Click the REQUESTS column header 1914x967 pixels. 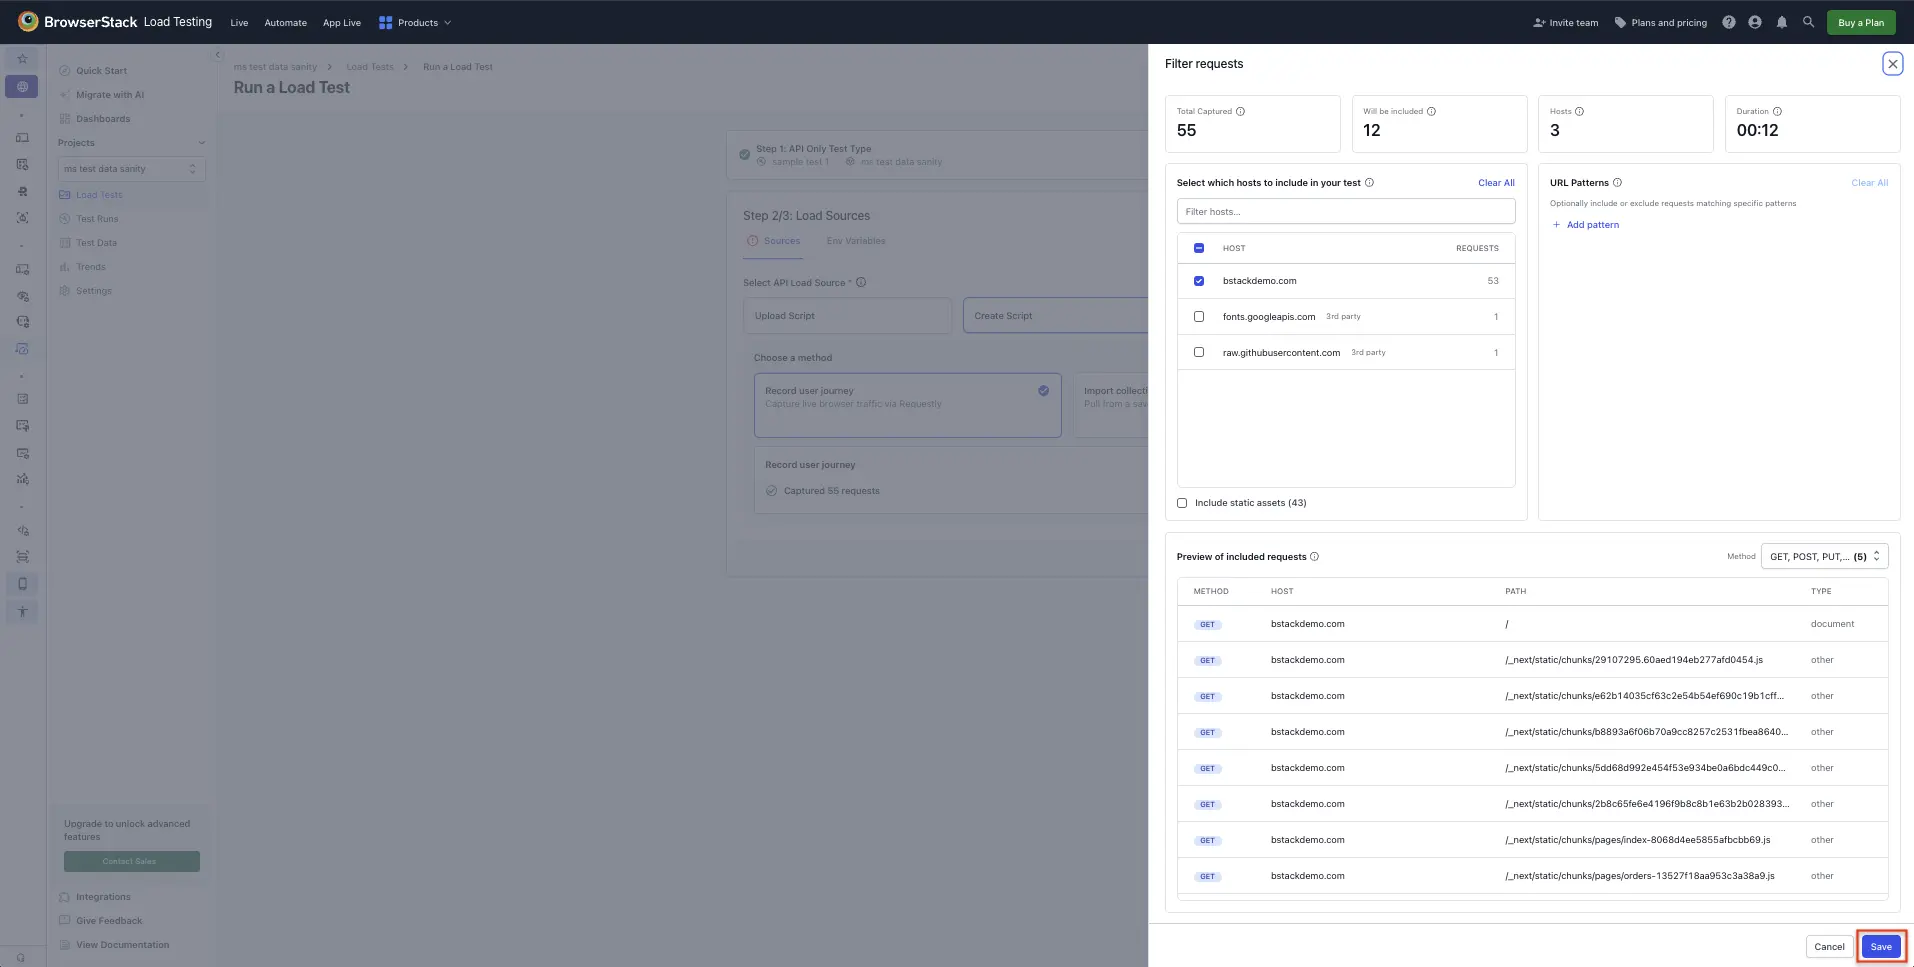click(1477, 248)
